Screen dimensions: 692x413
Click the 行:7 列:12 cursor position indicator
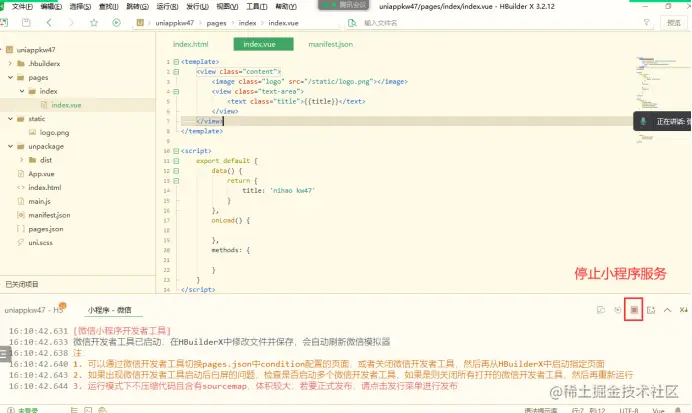[588, 410]
